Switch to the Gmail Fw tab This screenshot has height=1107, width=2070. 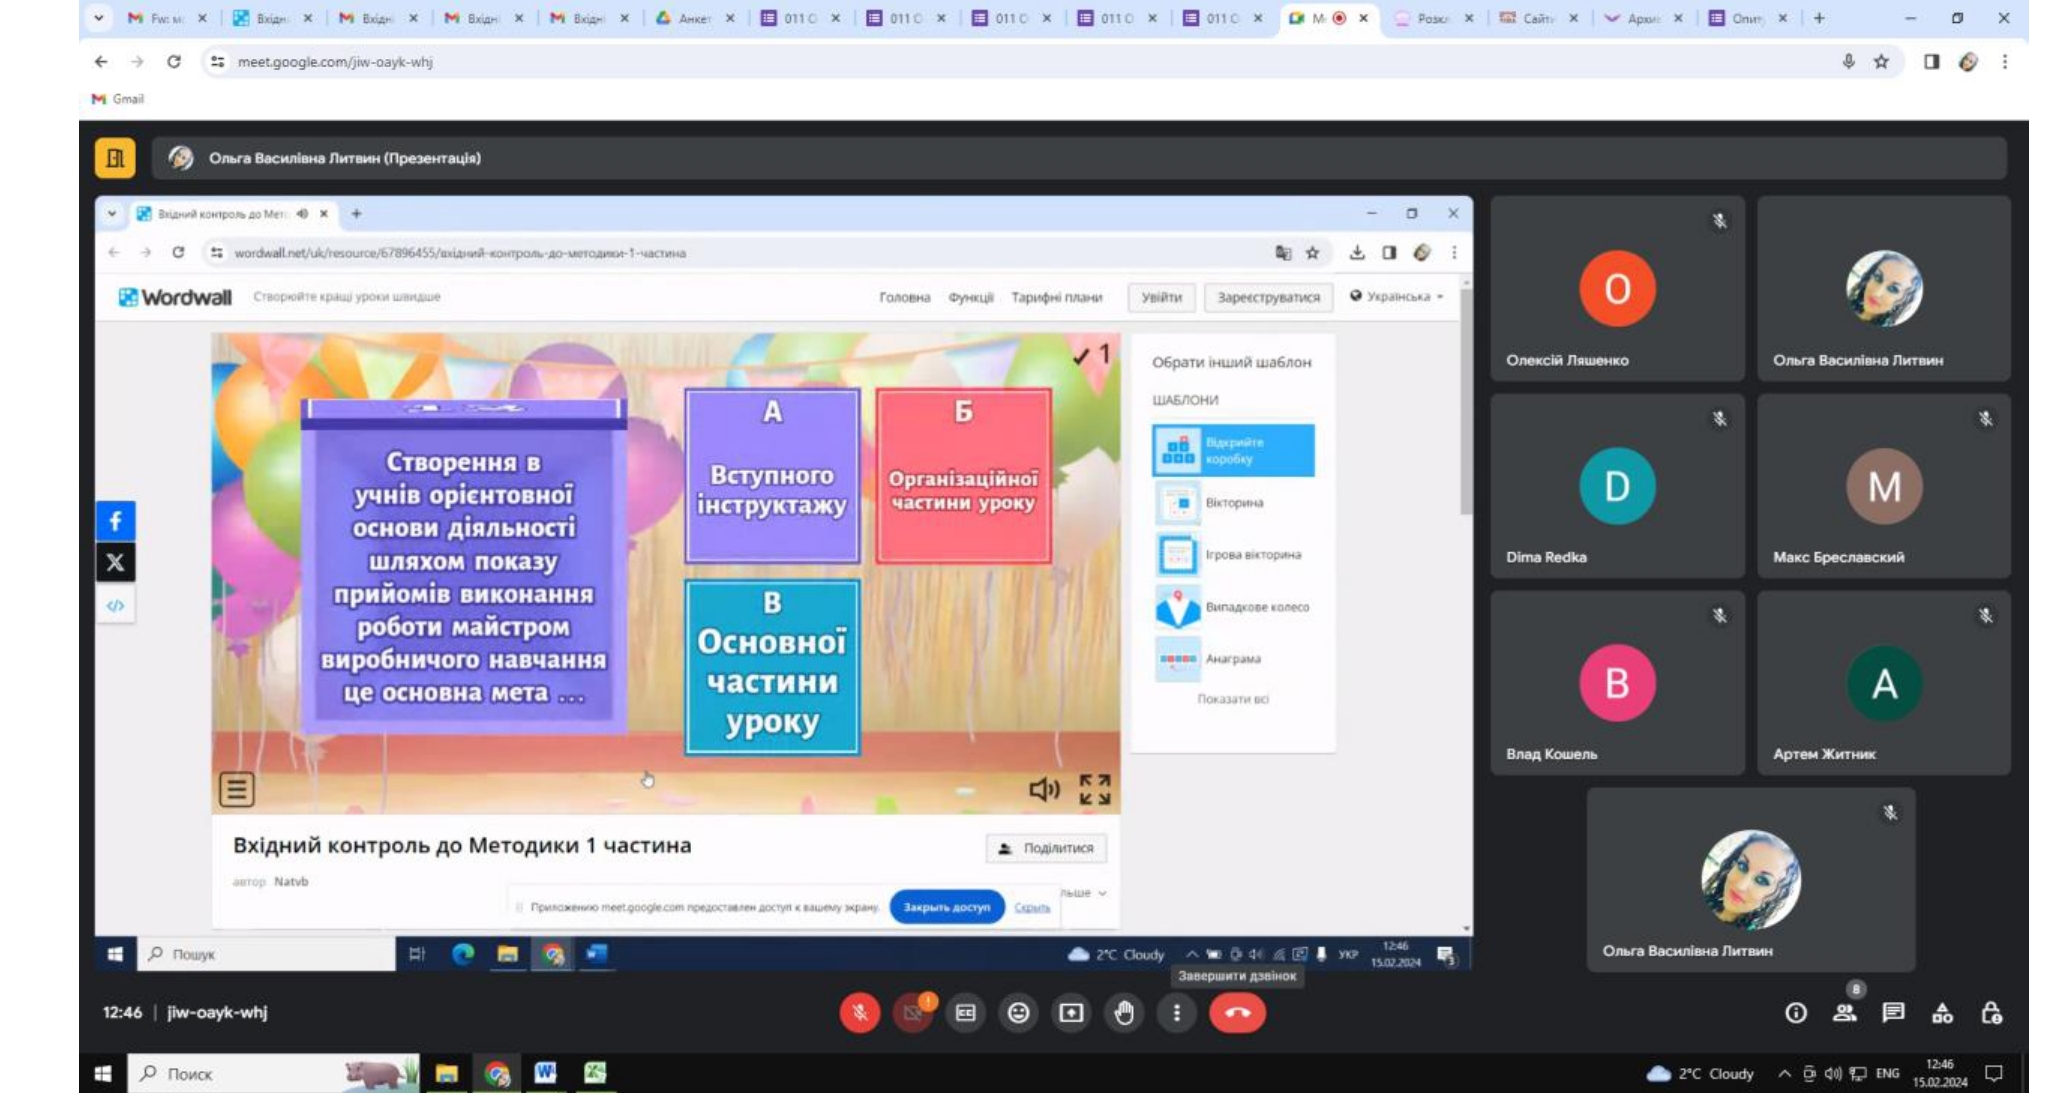coord(165,18)
